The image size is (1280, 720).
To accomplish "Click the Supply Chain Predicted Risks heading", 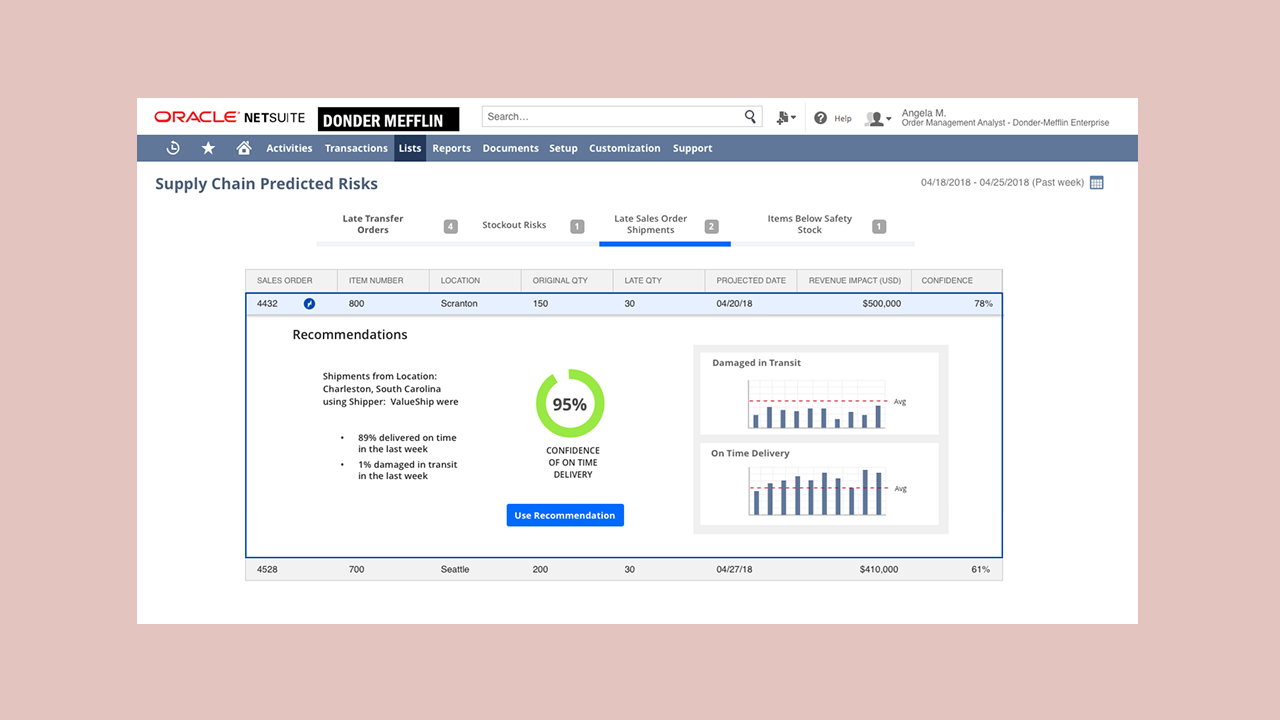I will click(266, 184).
